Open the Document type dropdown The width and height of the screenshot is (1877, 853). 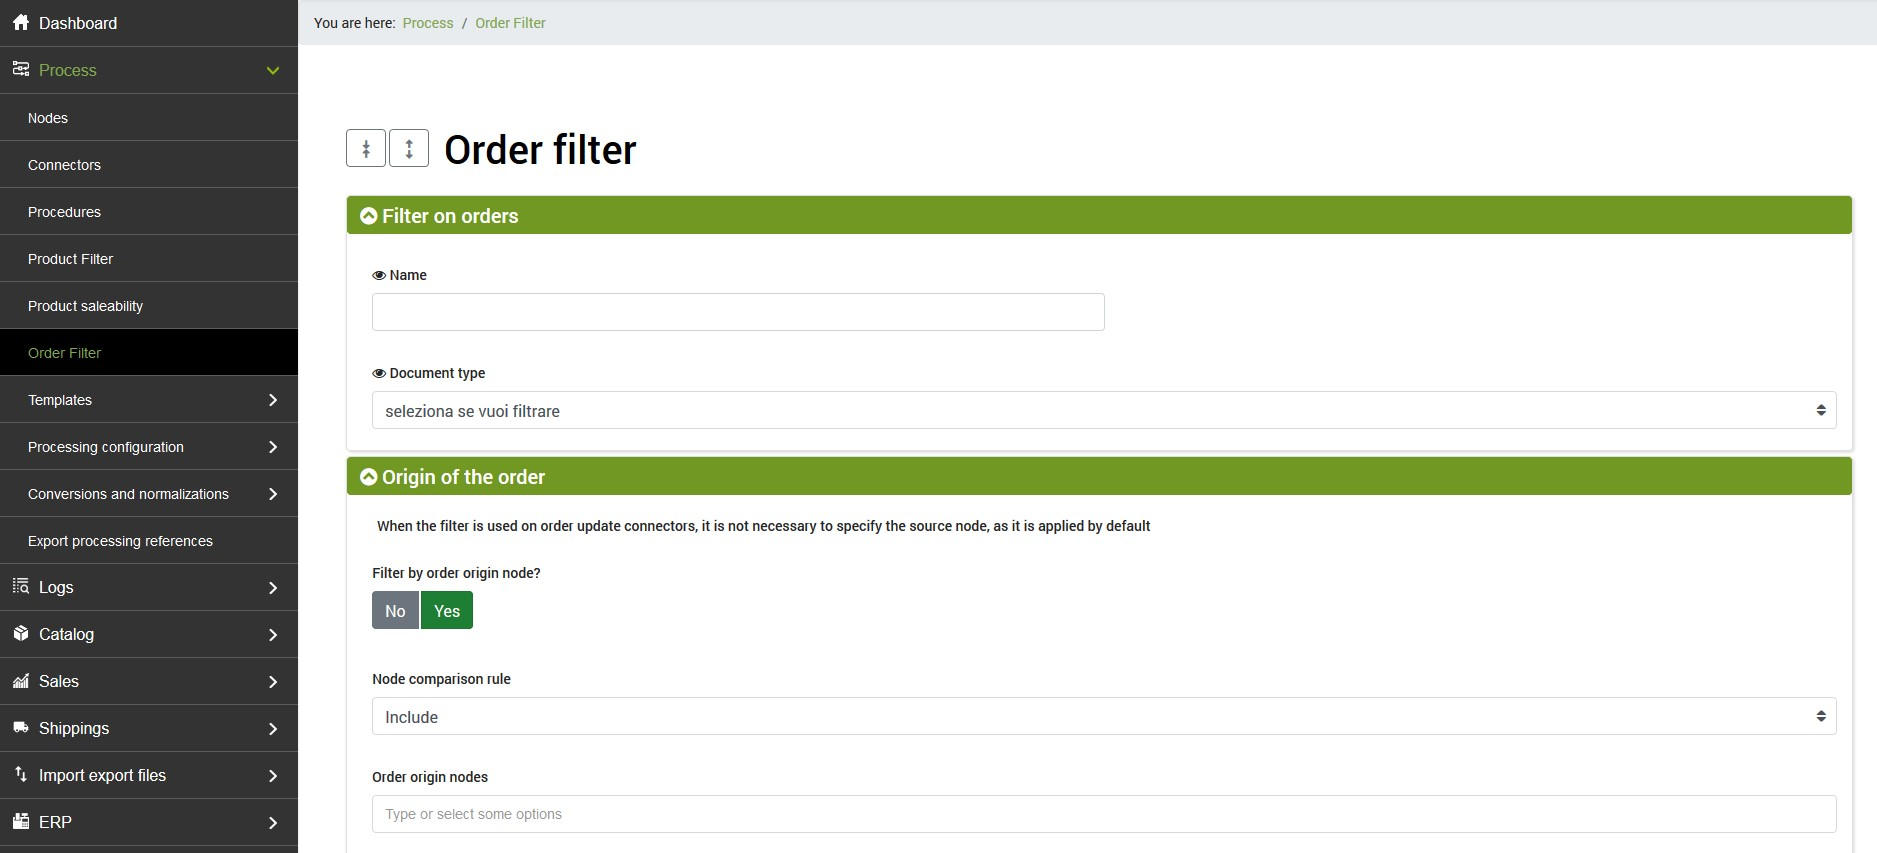(1103, 411)
